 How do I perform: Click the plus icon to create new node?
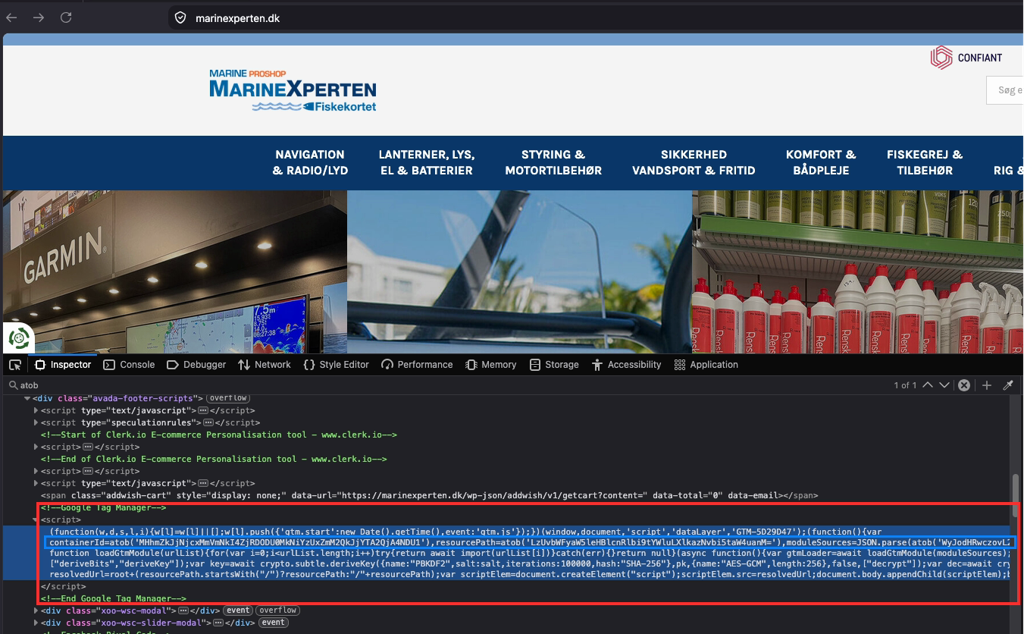point(987,385)
